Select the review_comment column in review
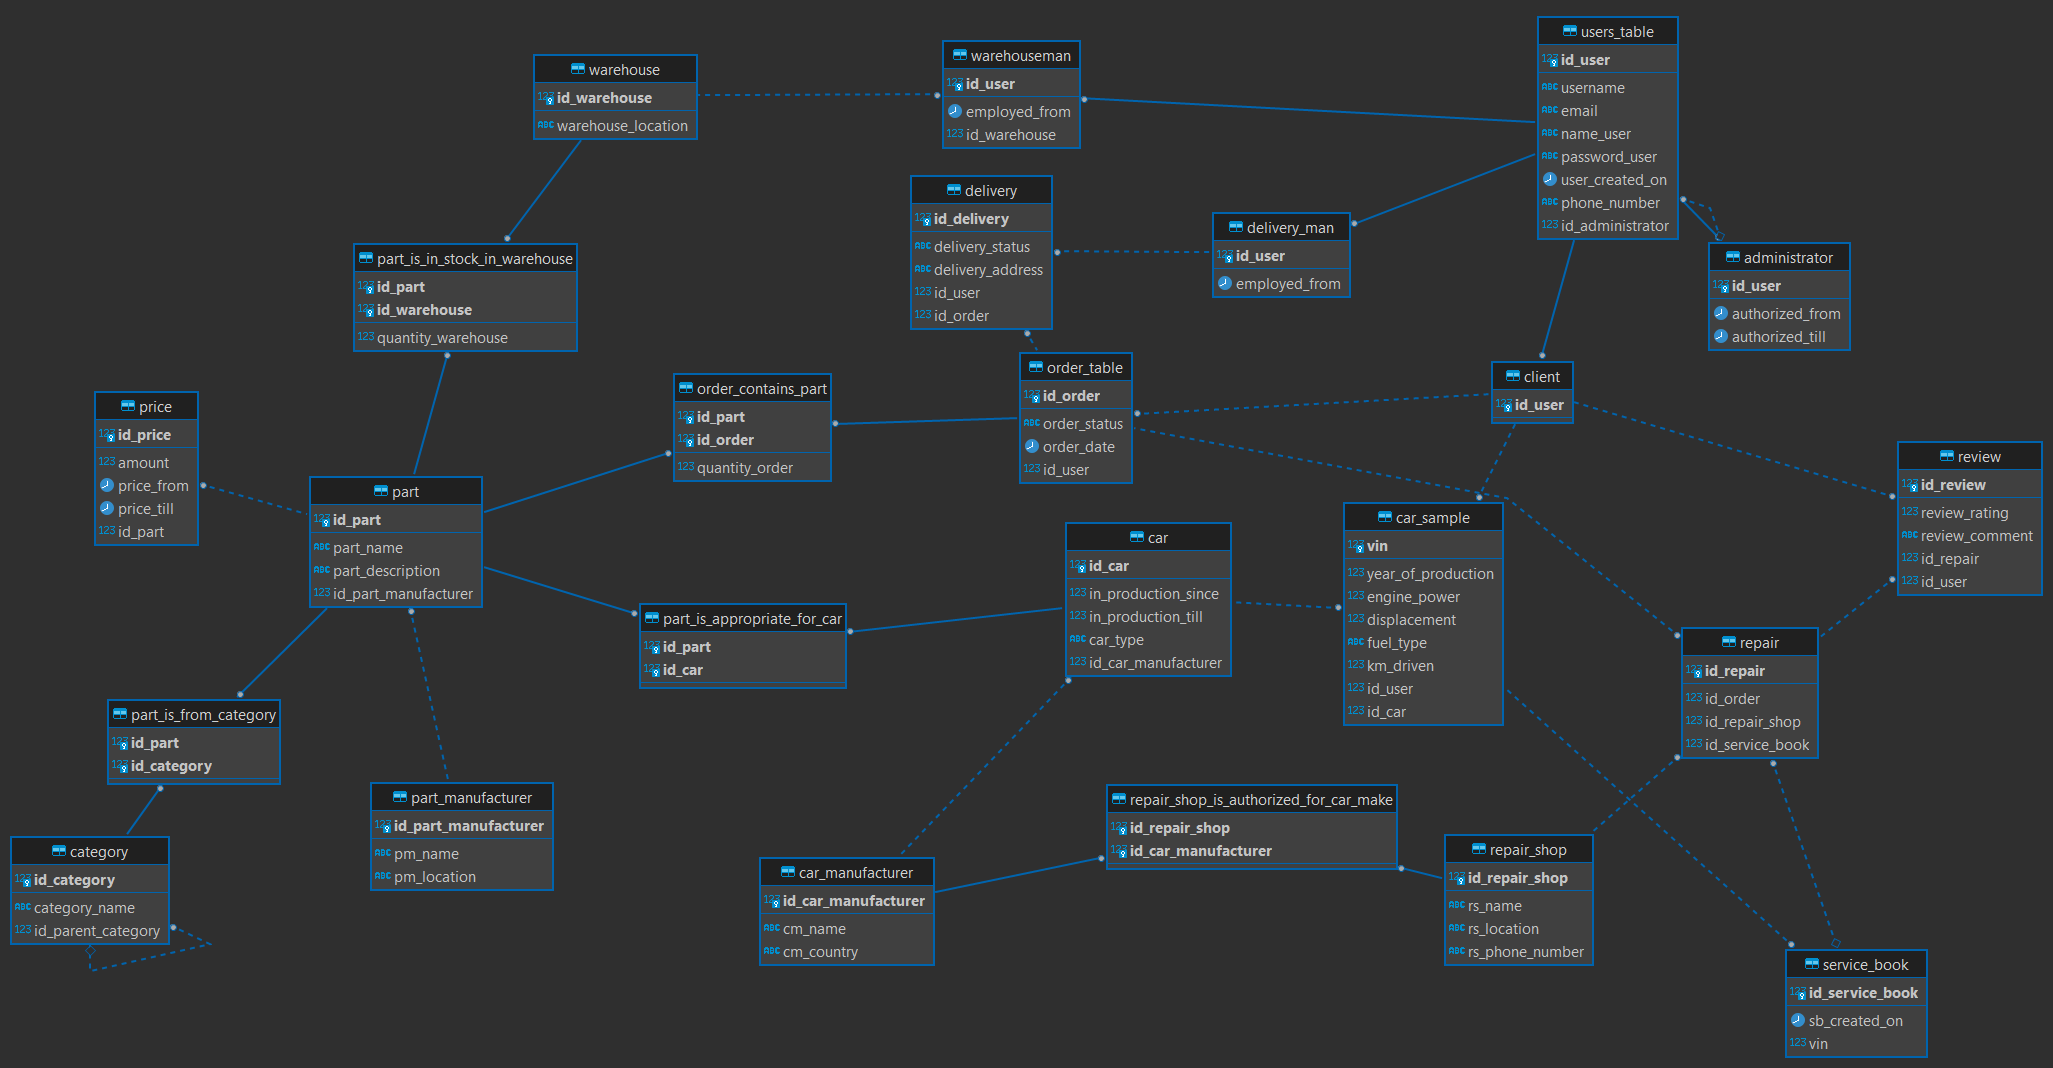 coord(1976,536)
